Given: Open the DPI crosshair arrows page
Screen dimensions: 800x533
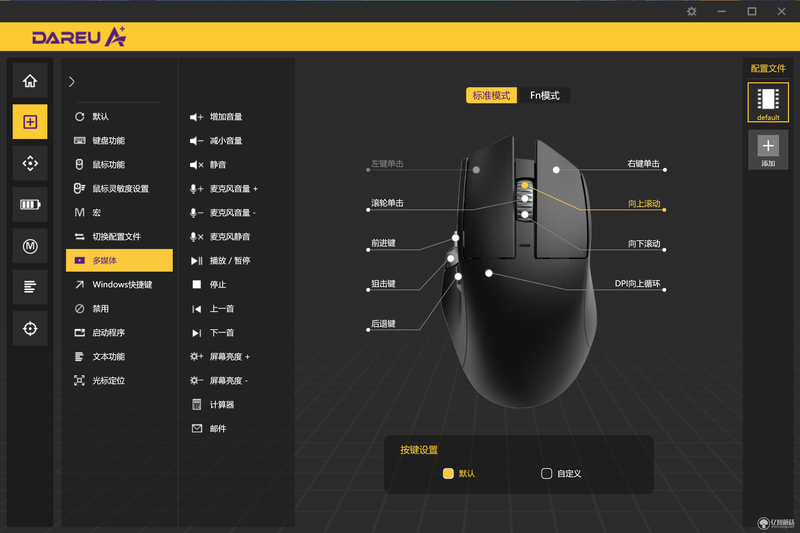Looking at the screenshot, I should tap(30, 163).
